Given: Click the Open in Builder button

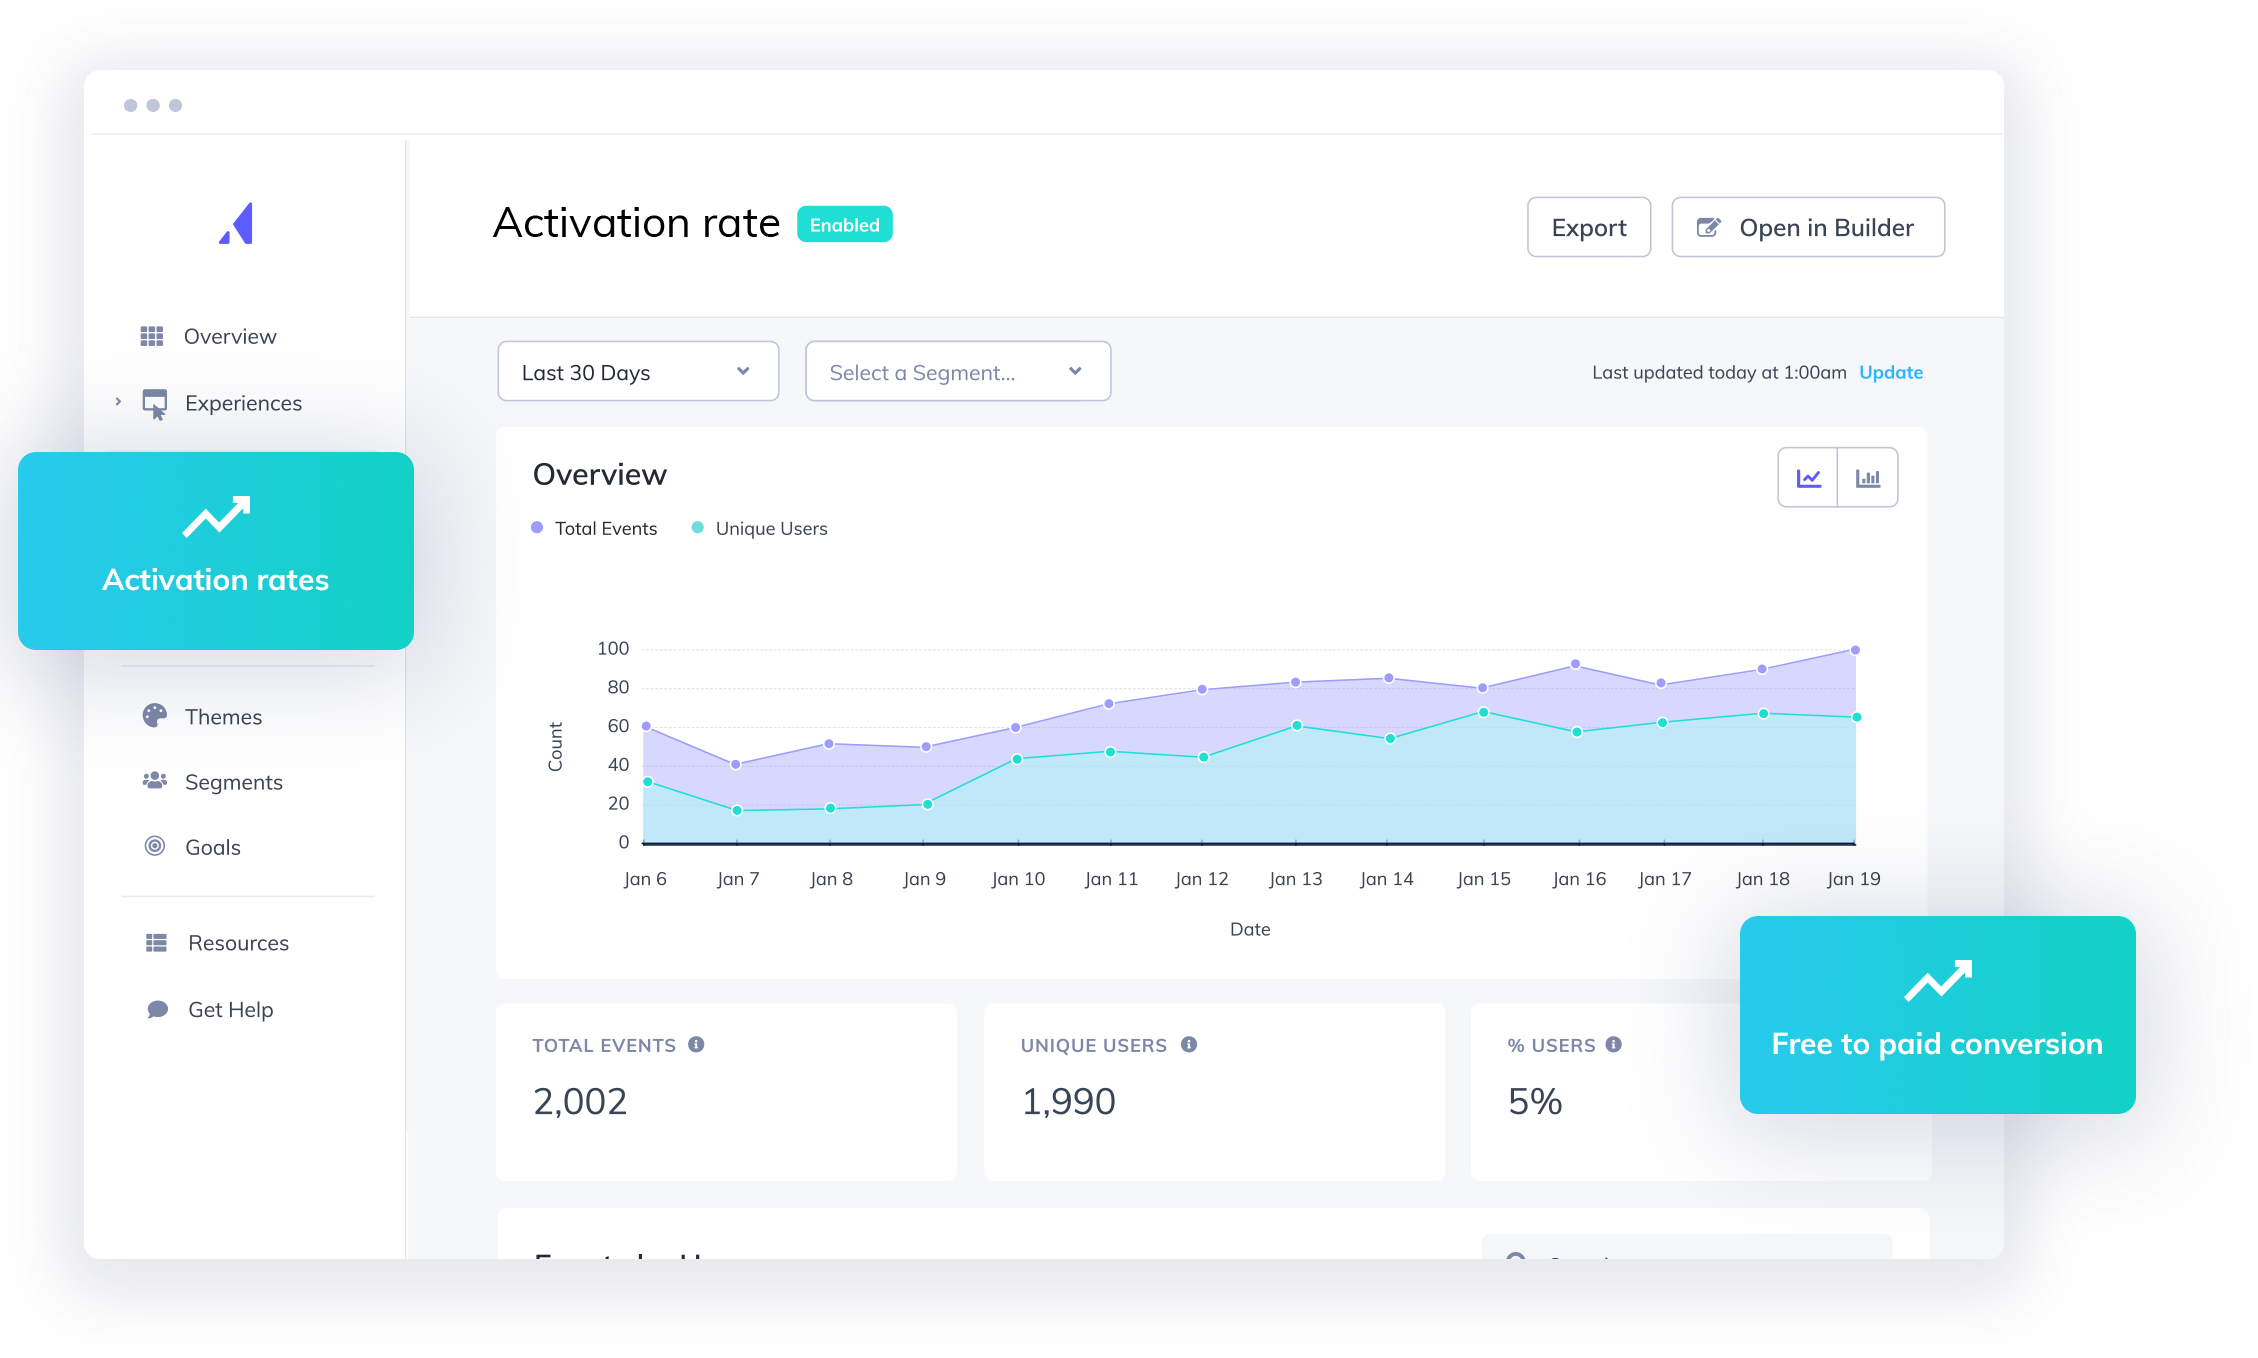Looking at the screenshot, I should (1808, 227).
